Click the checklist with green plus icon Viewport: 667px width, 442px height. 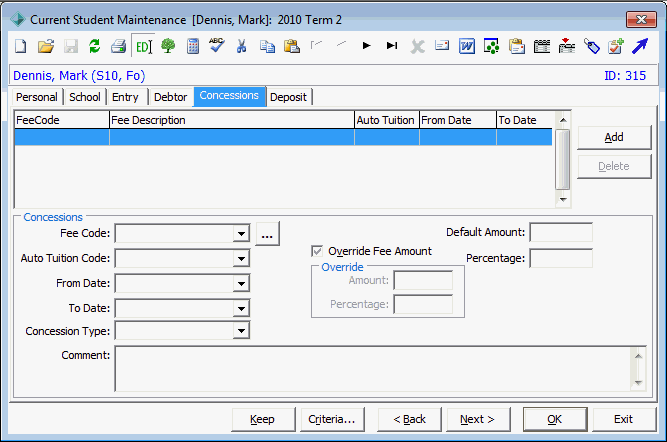click(x=616, y=46)
